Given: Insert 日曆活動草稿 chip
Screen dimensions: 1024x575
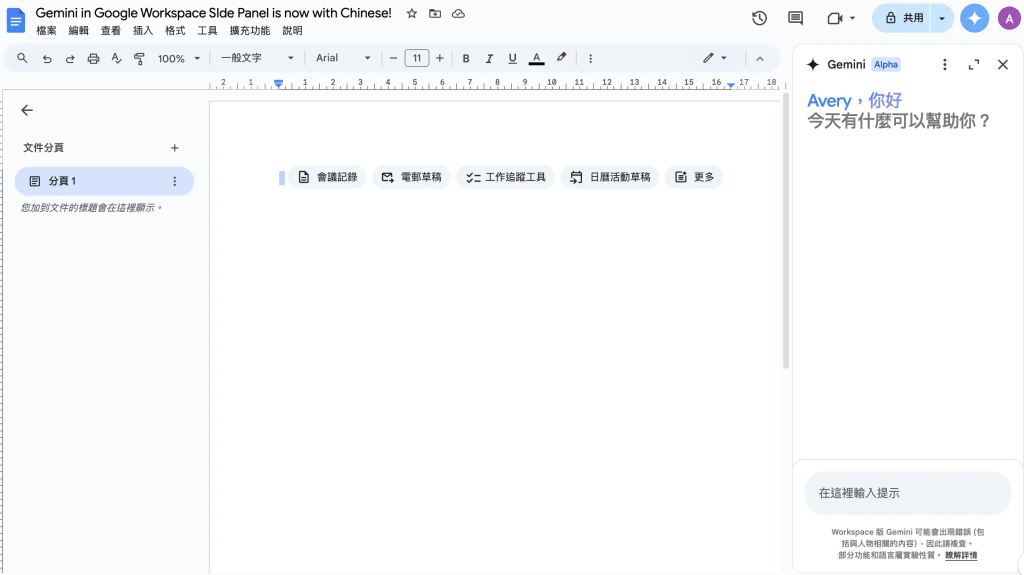Looking at the screenshot, I should [x=610, y=177].
